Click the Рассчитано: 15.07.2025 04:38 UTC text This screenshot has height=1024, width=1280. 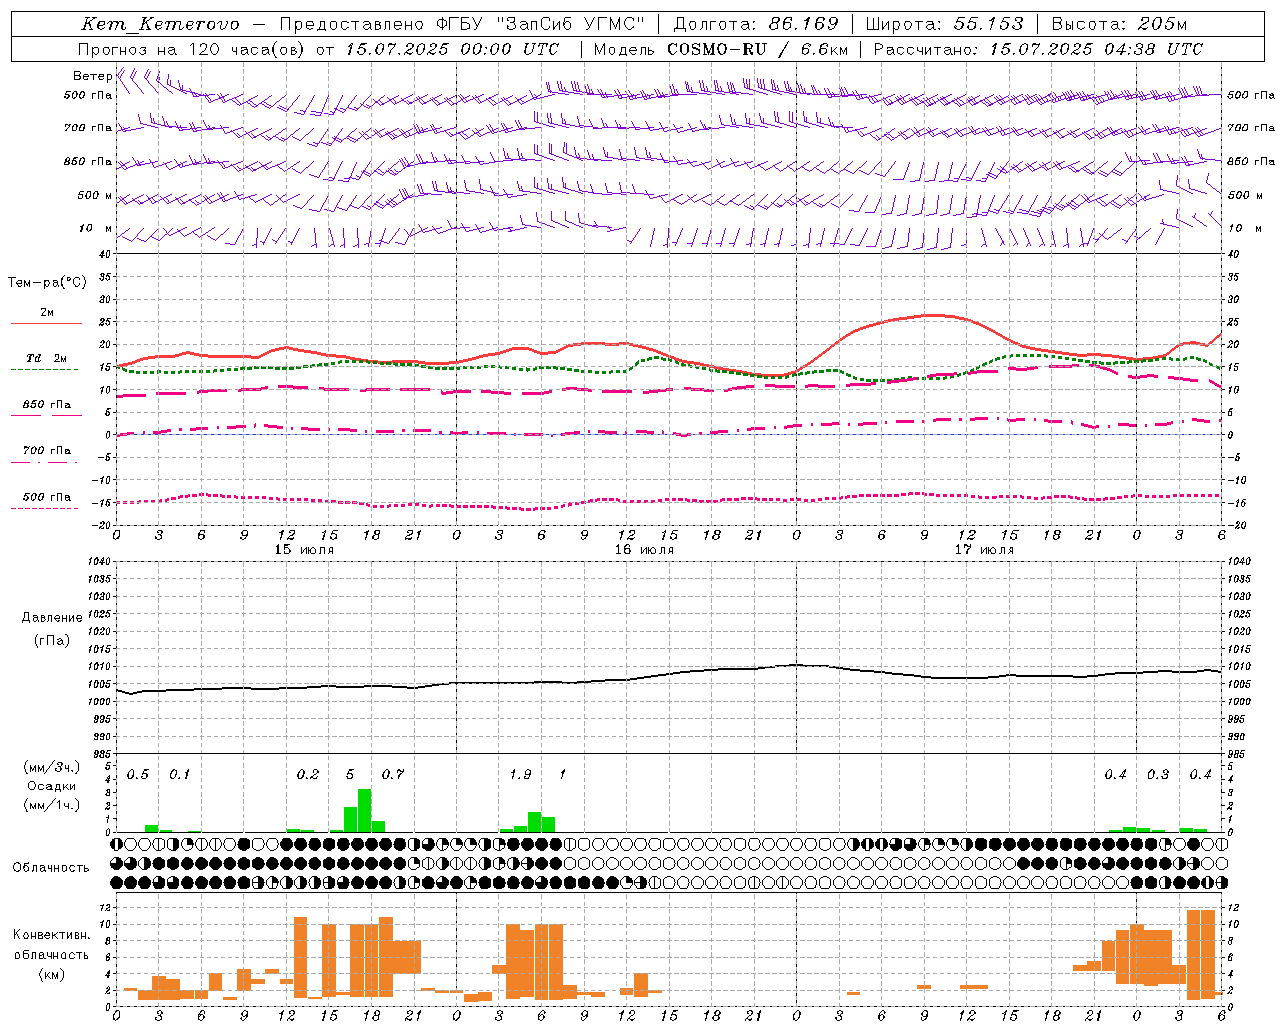pos(1038,49)
